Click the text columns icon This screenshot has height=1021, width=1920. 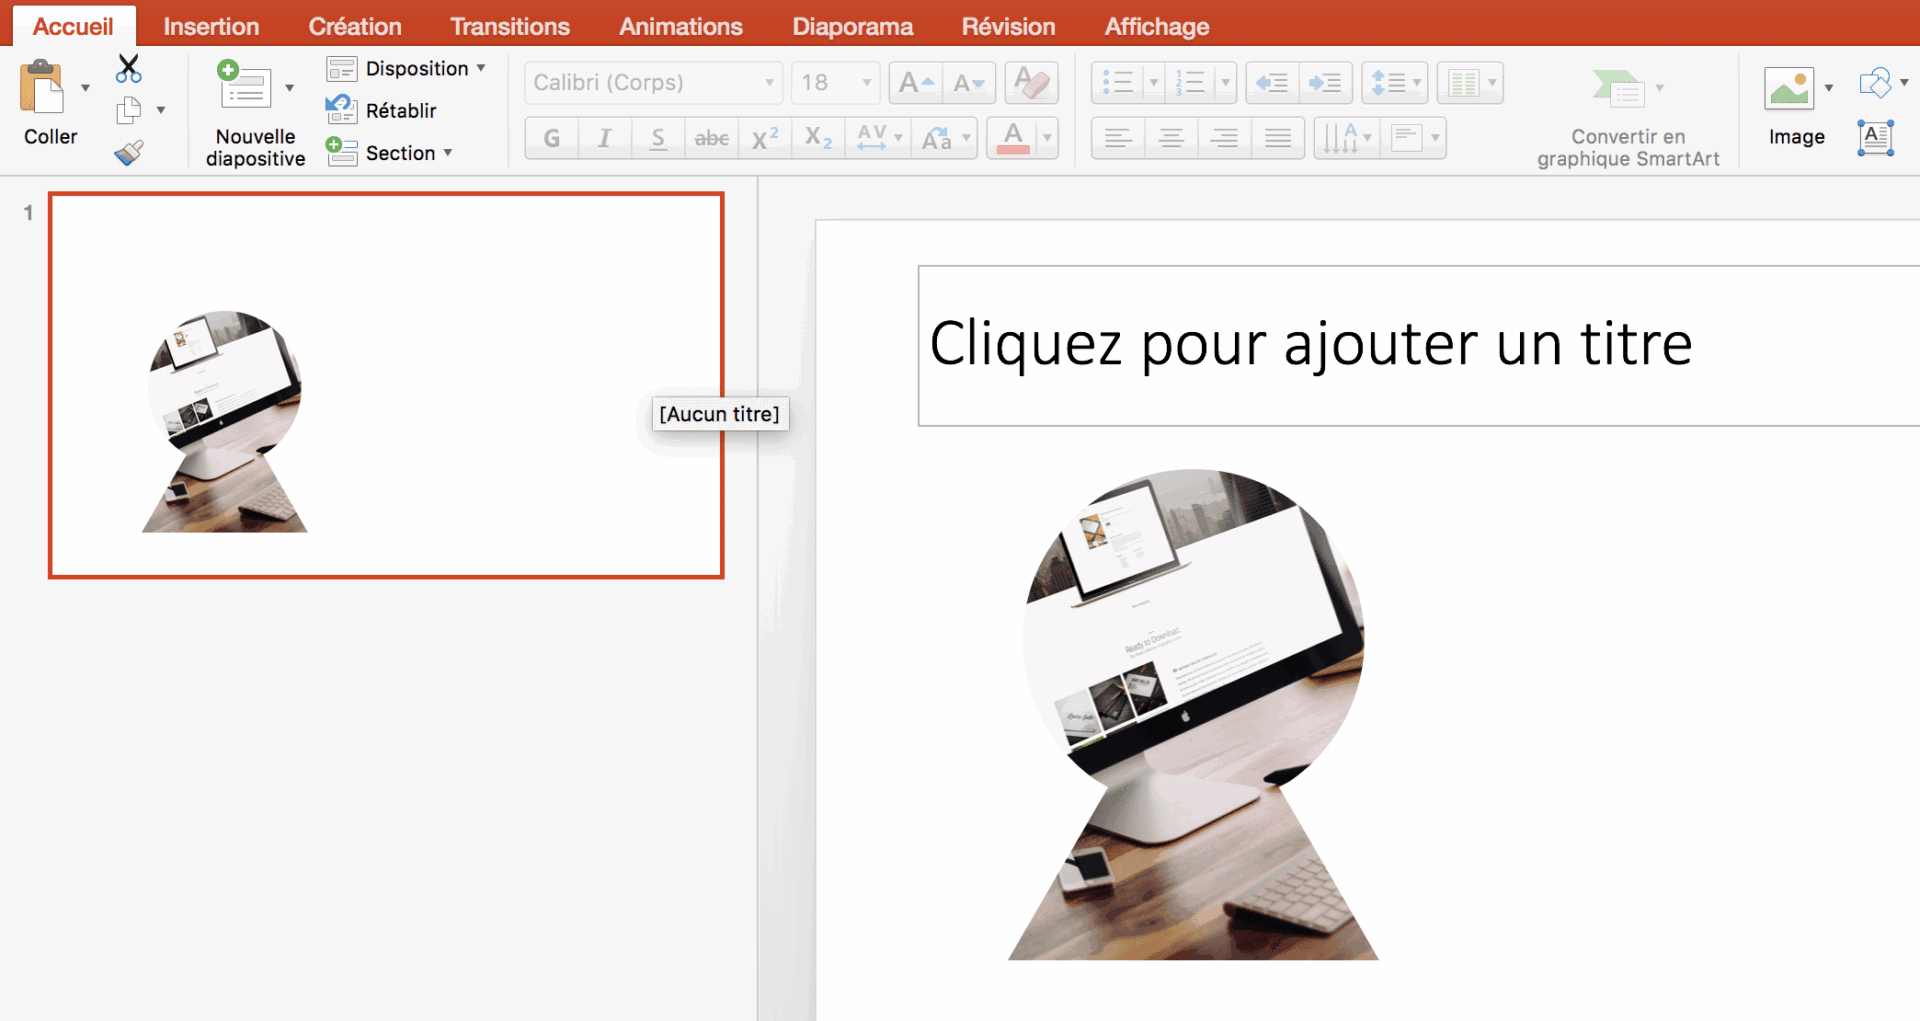pyautogui.click(x=1463, y=83)
